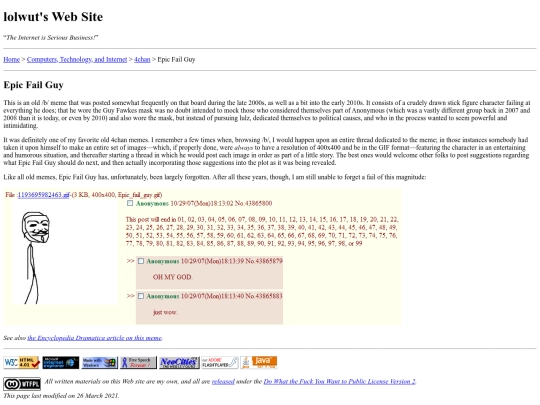Click the WTFPL license logo
Image resolution: width=540 pixels, height=405 pixels.
click(22, 383)
